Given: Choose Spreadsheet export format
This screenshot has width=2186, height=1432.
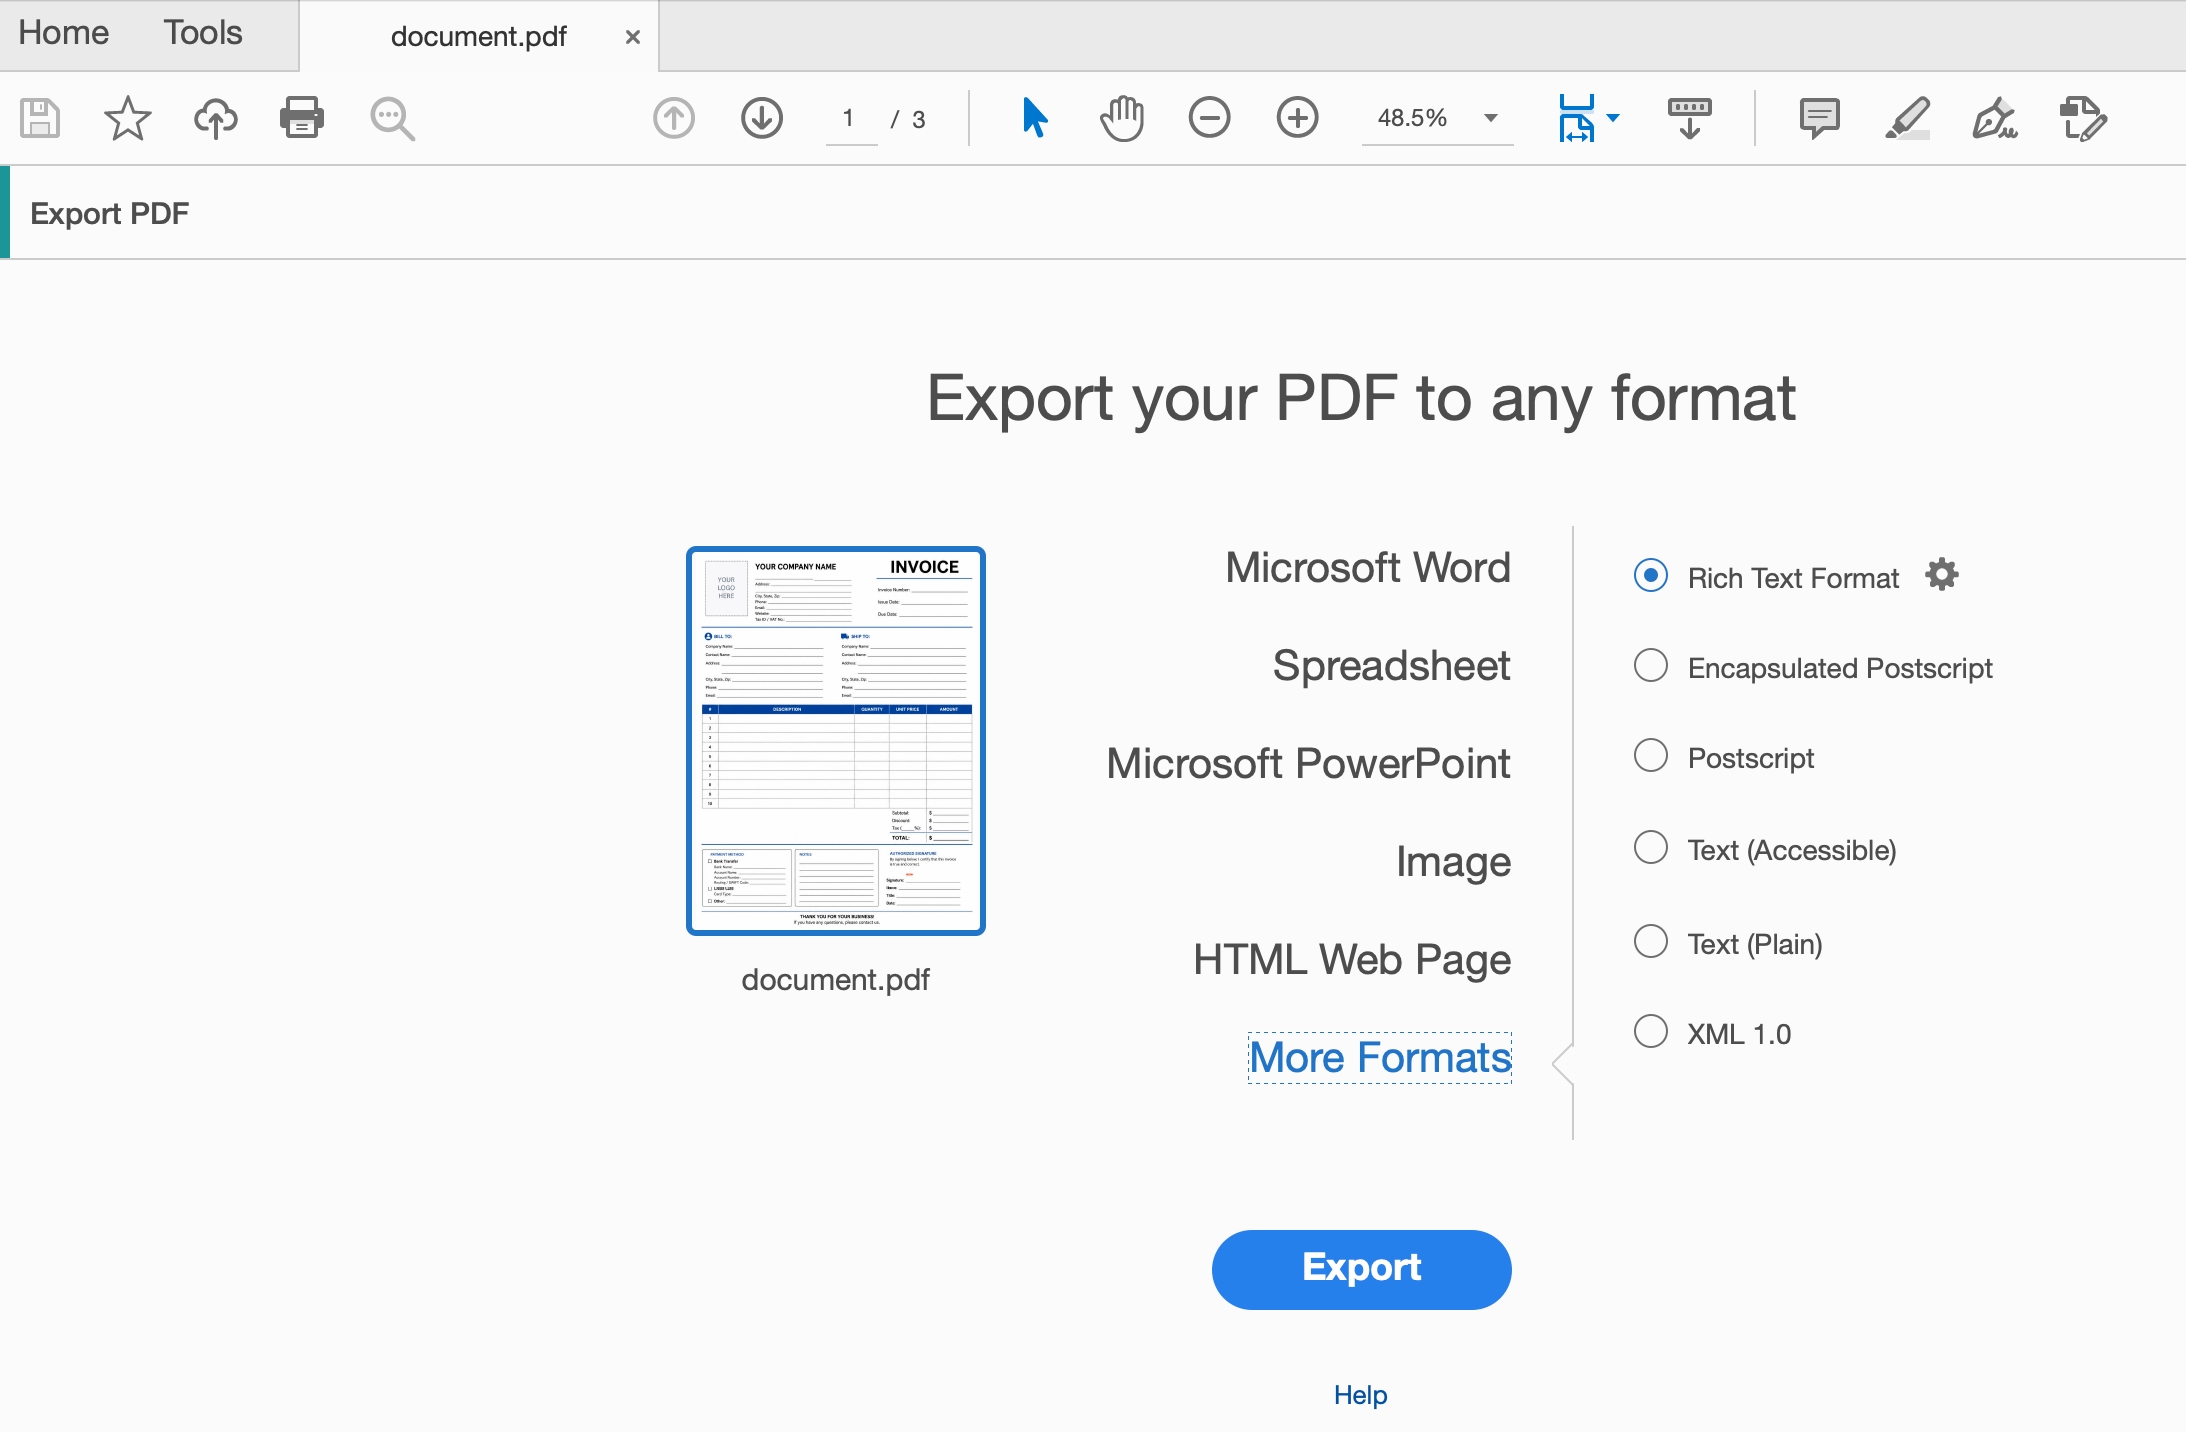Looking at the screenshot, I should click(1391, 666).
